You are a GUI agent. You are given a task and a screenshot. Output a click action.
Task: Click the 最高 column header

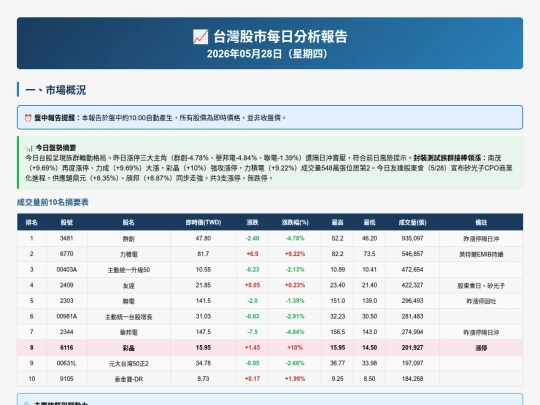coord(338,222)
